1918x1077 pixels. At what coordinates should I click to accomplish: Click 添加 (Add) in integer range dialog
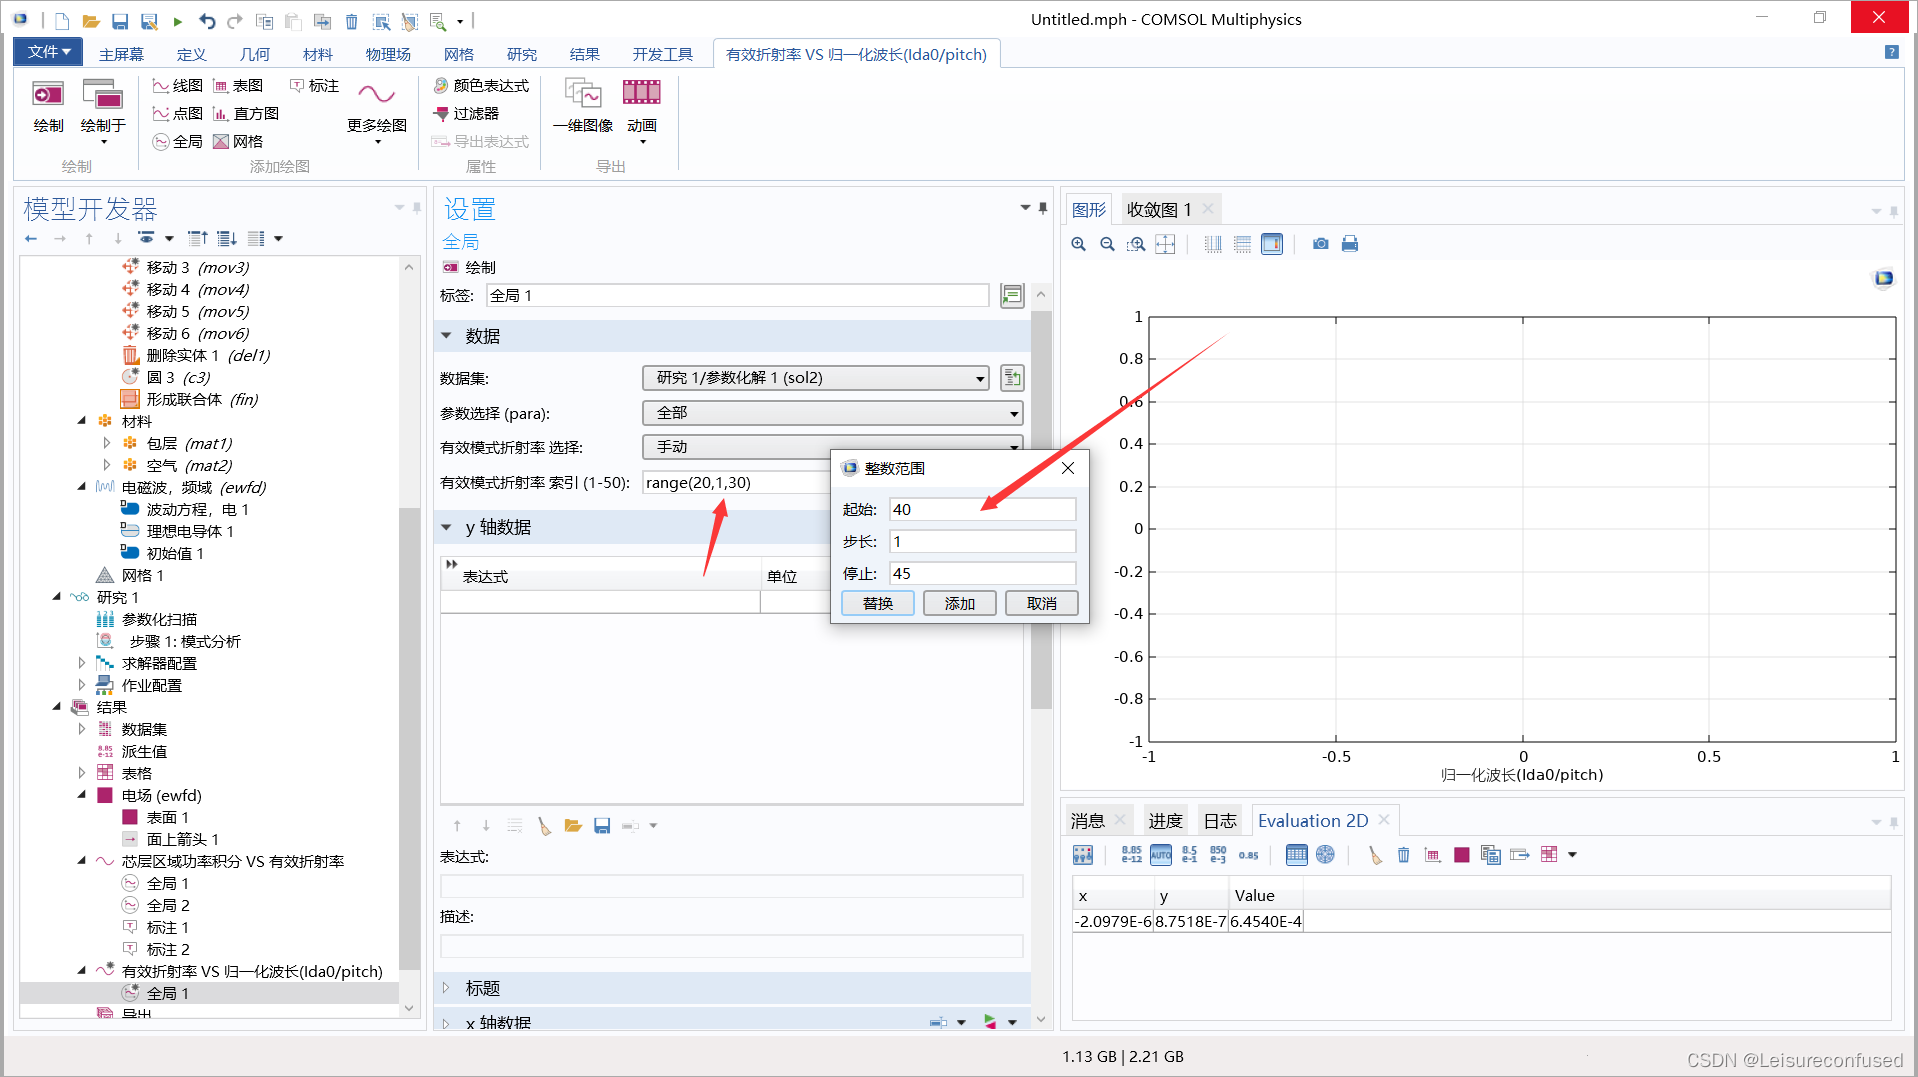[960, 603]
